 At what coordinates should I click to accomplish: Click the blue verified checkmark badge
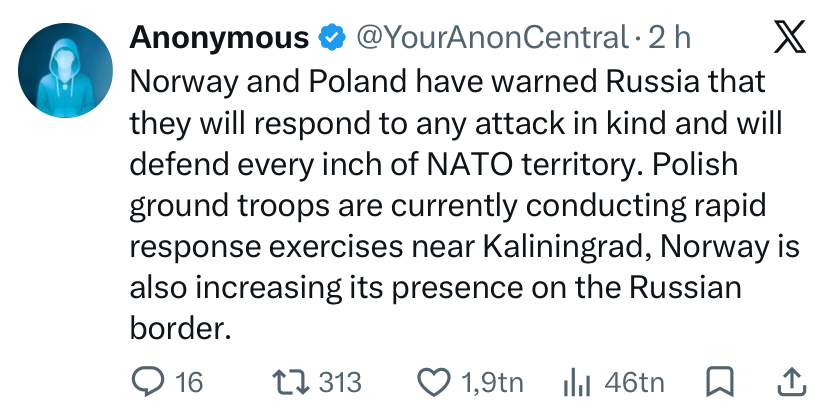332,38
